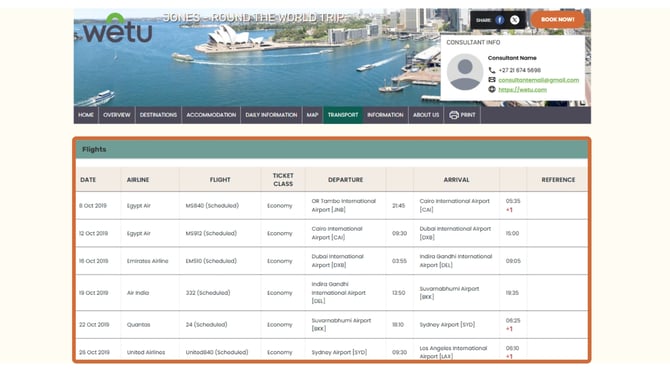Click the Book Now button
The height and width of the screenshot is (372, 670).
558,20
